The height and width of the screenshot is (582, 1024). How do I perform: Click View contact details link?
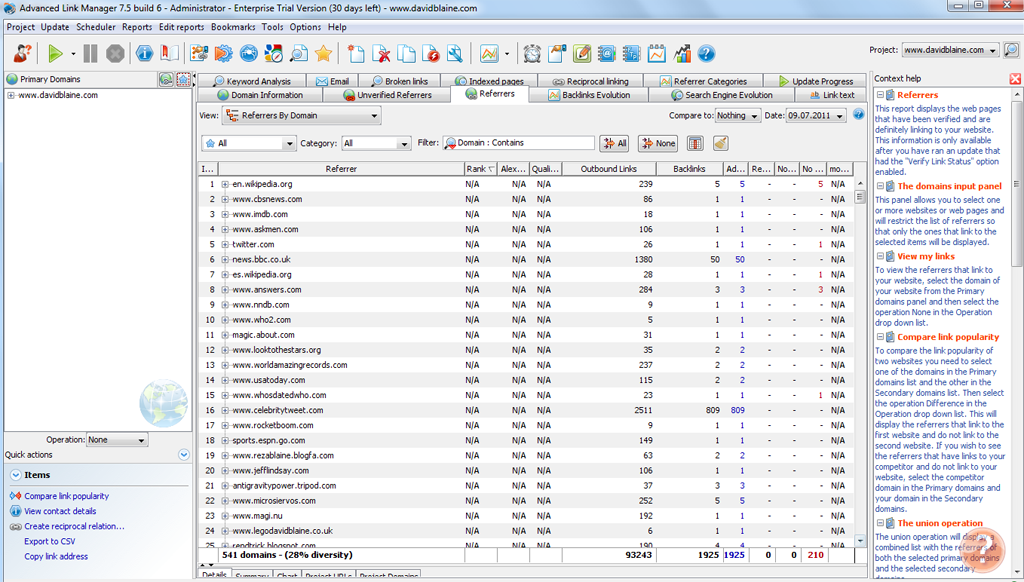[60, 511]
